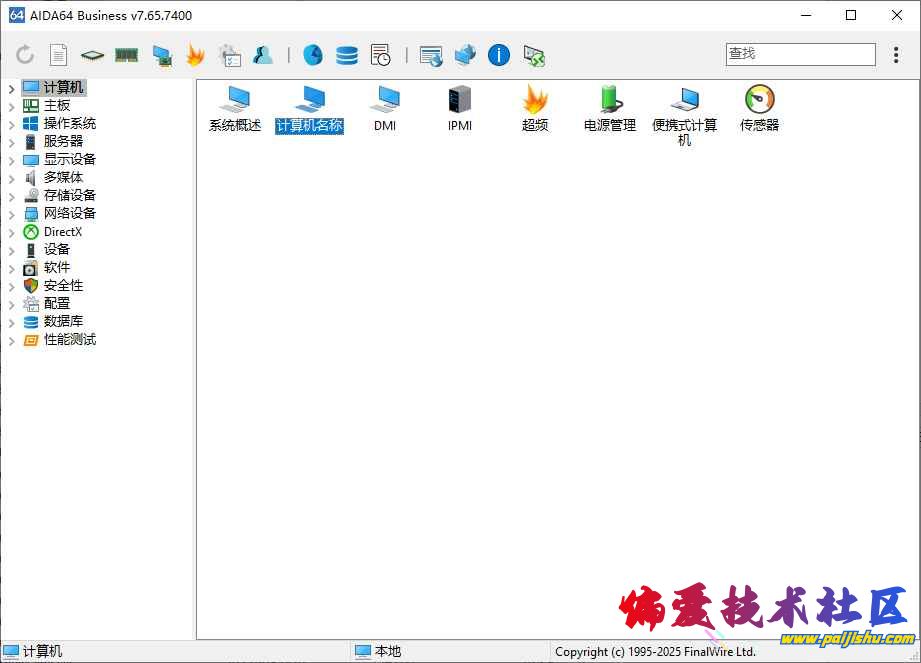Open the three-dot main menu button
The width and height of the screenshot is (921, 663).
click(896, 55)
